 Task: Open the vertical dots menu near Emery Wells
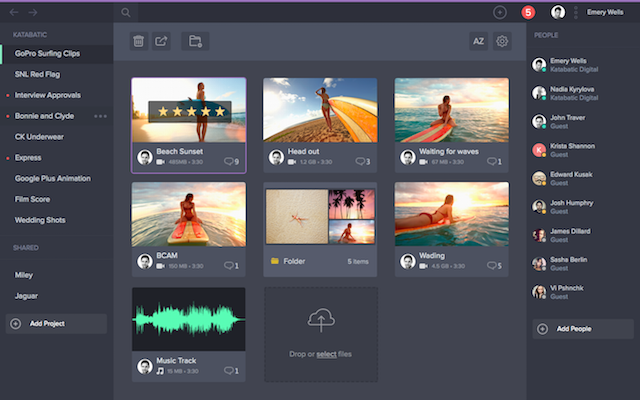click(574, 12)
